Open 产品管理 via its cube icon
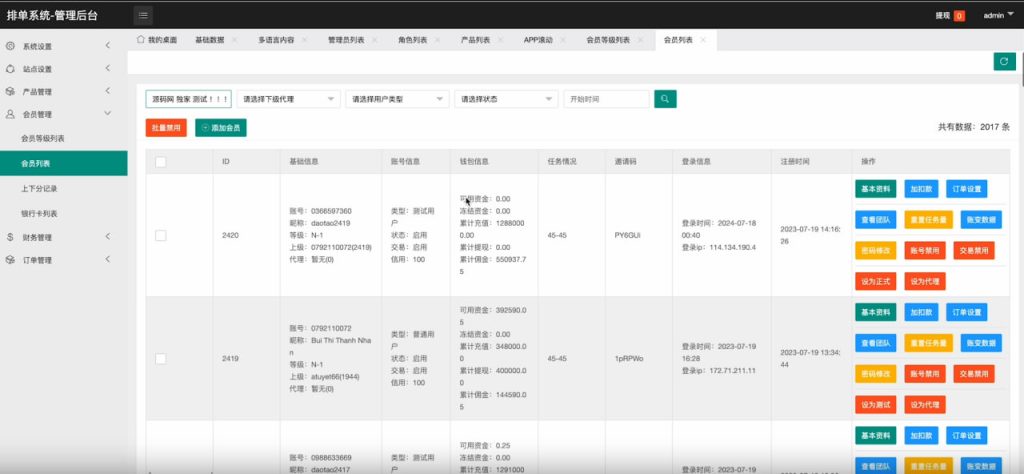Image resolution: width=1024 pixels, height=474 pixels. click(x=10, y=91)
